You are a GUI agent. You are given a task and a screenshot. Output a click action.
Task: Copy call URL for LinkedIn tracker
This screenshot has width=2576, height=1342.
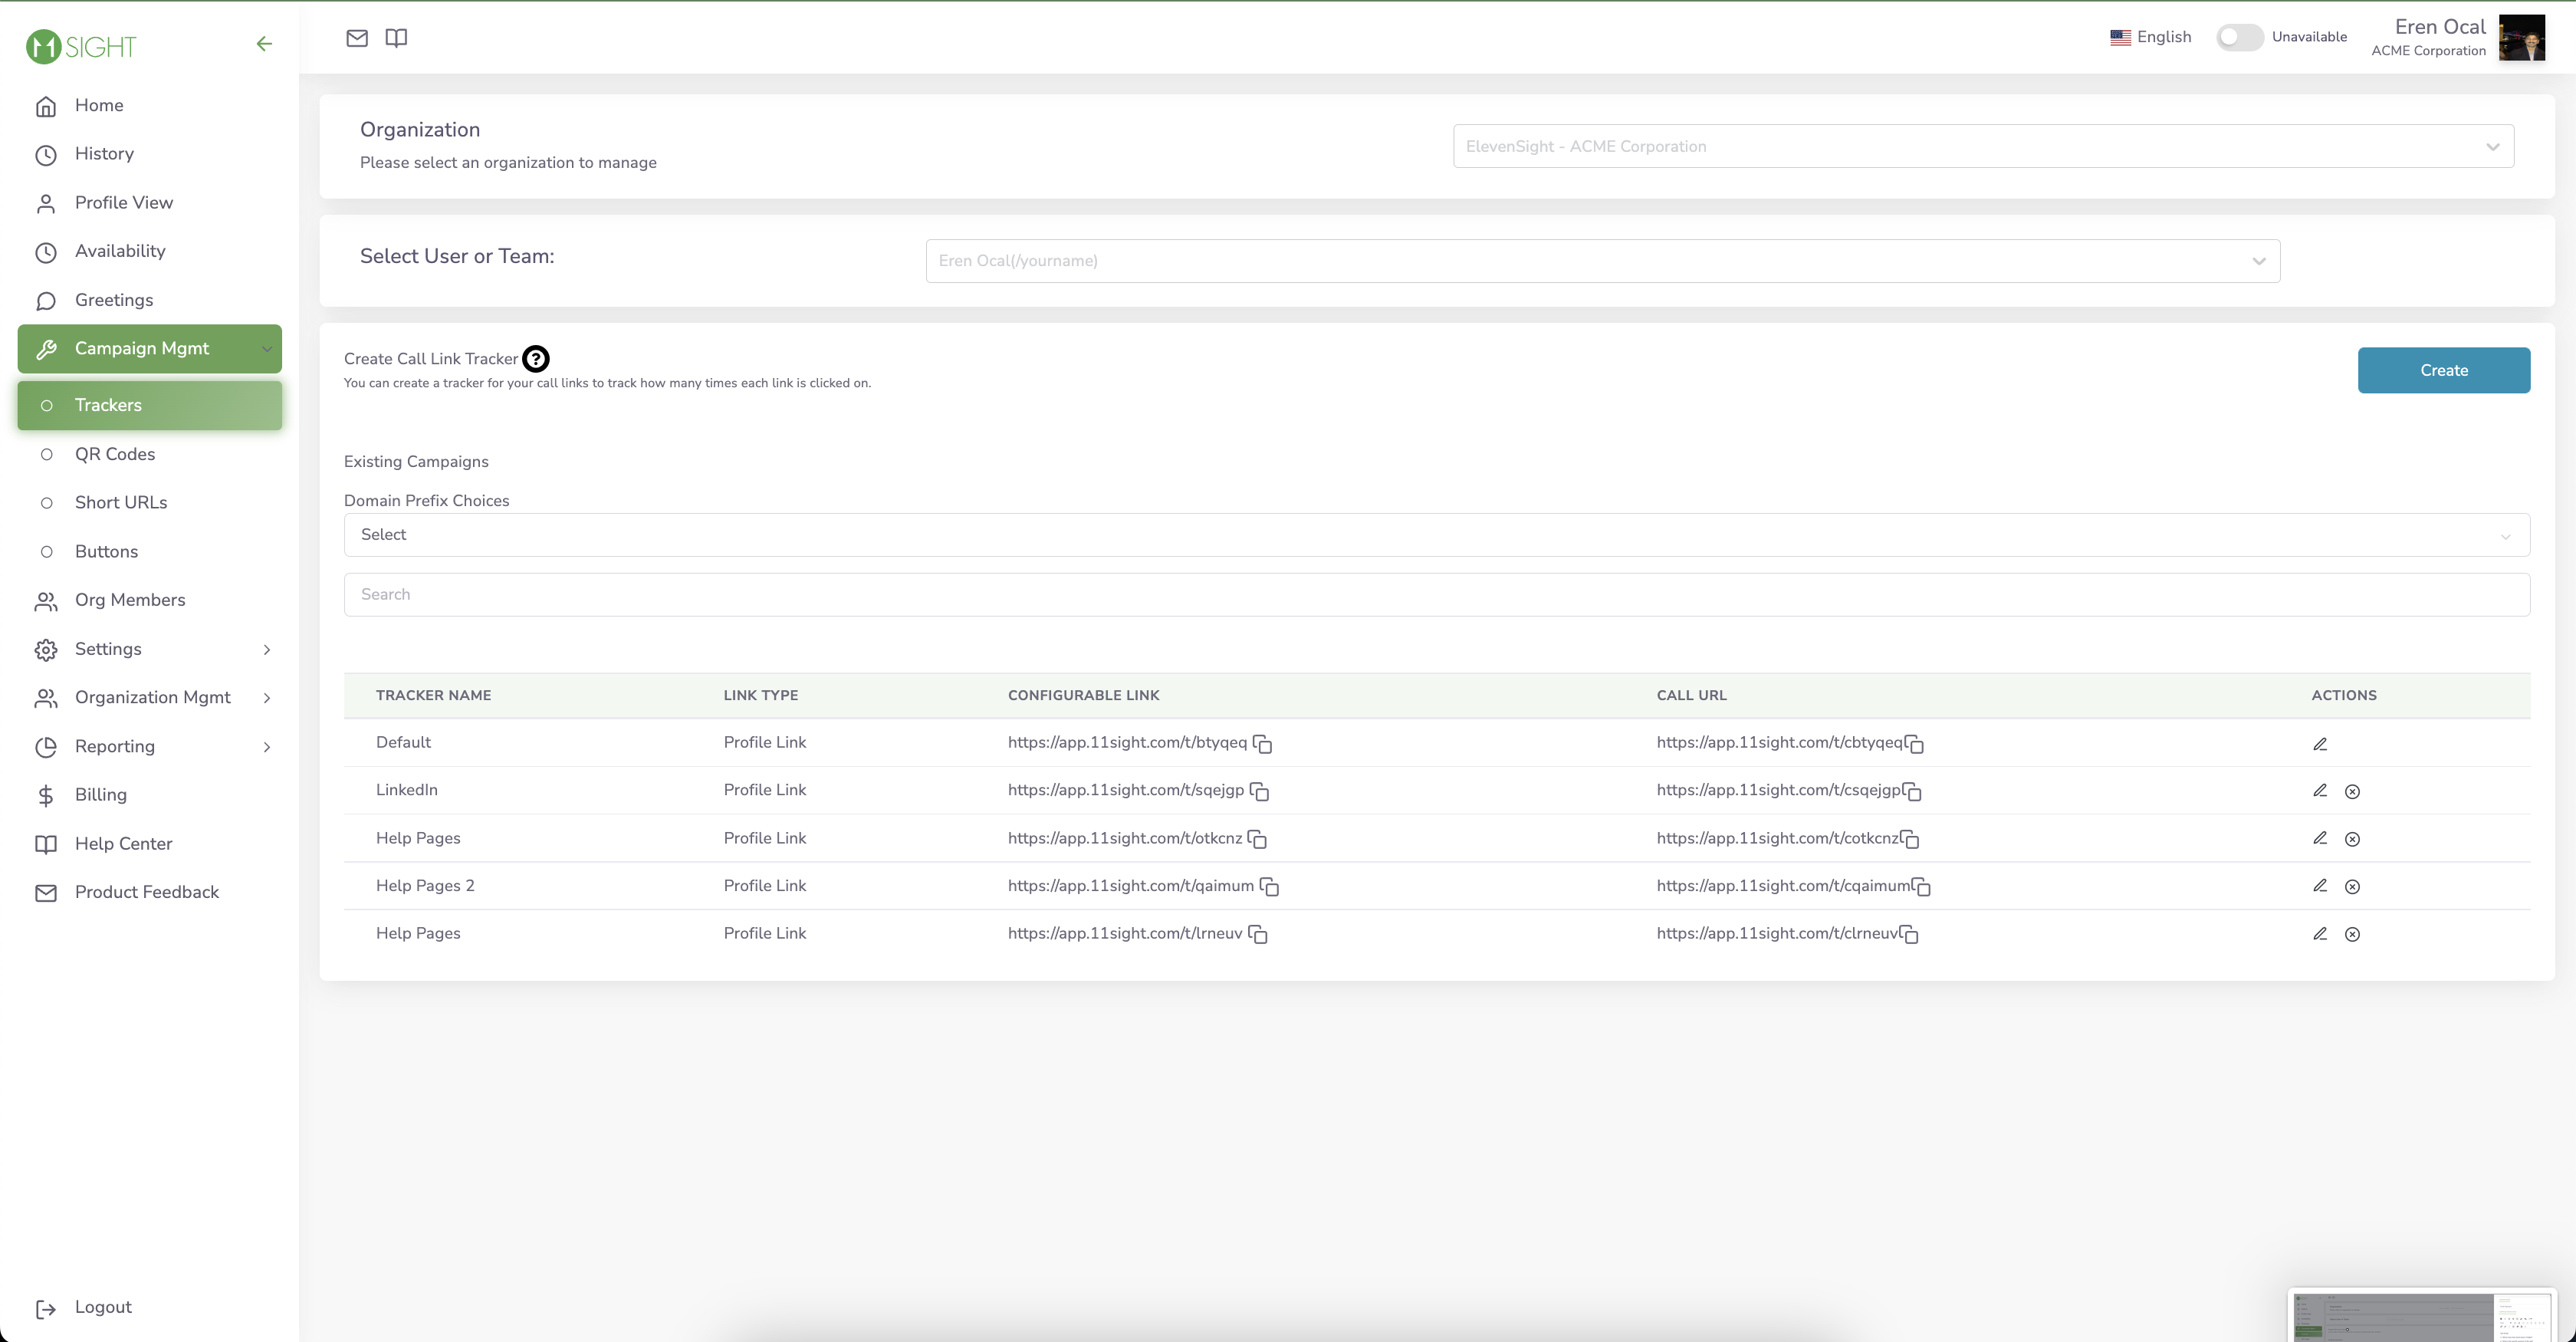tap(1912, 791)
